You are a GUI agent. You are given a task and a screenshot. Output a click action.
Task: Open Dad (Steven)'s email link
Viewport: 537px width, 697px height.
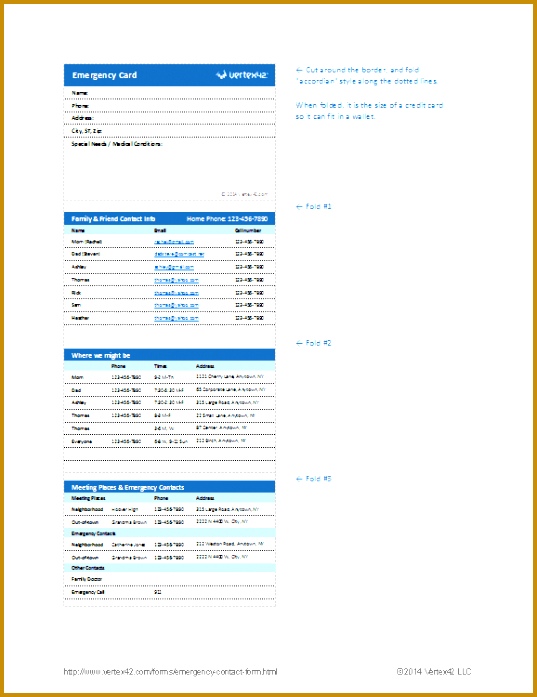tap(179, 254)
